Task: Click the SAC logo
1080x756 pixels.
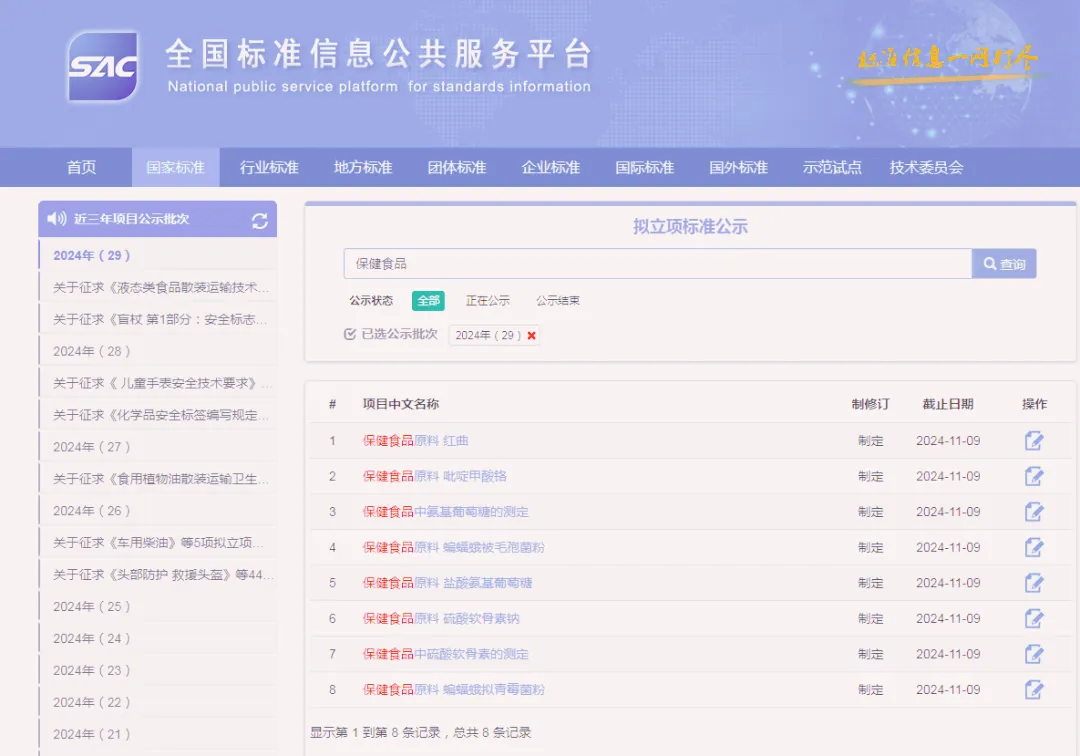Action: click(103, 67)
